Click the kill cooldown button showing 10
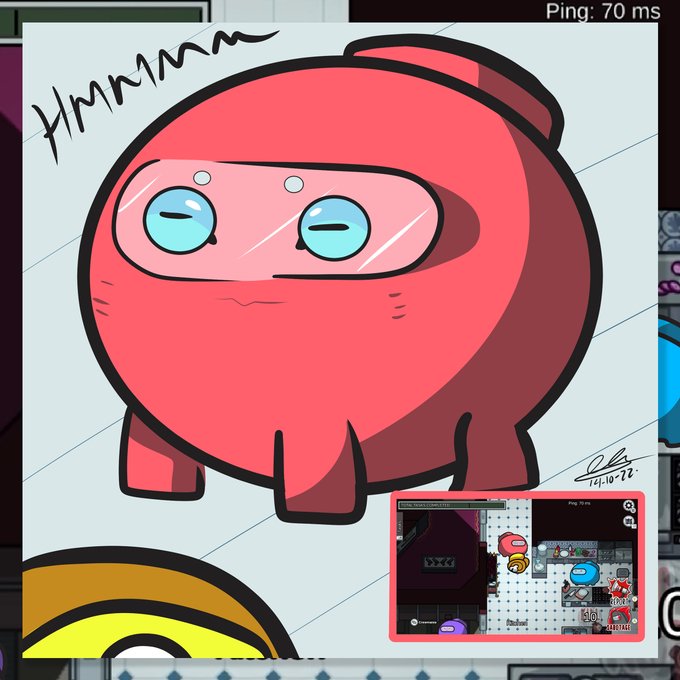Image resolution: width=680 pixels, height=680 pixels. pyautogui.click(x=591, y=617)
